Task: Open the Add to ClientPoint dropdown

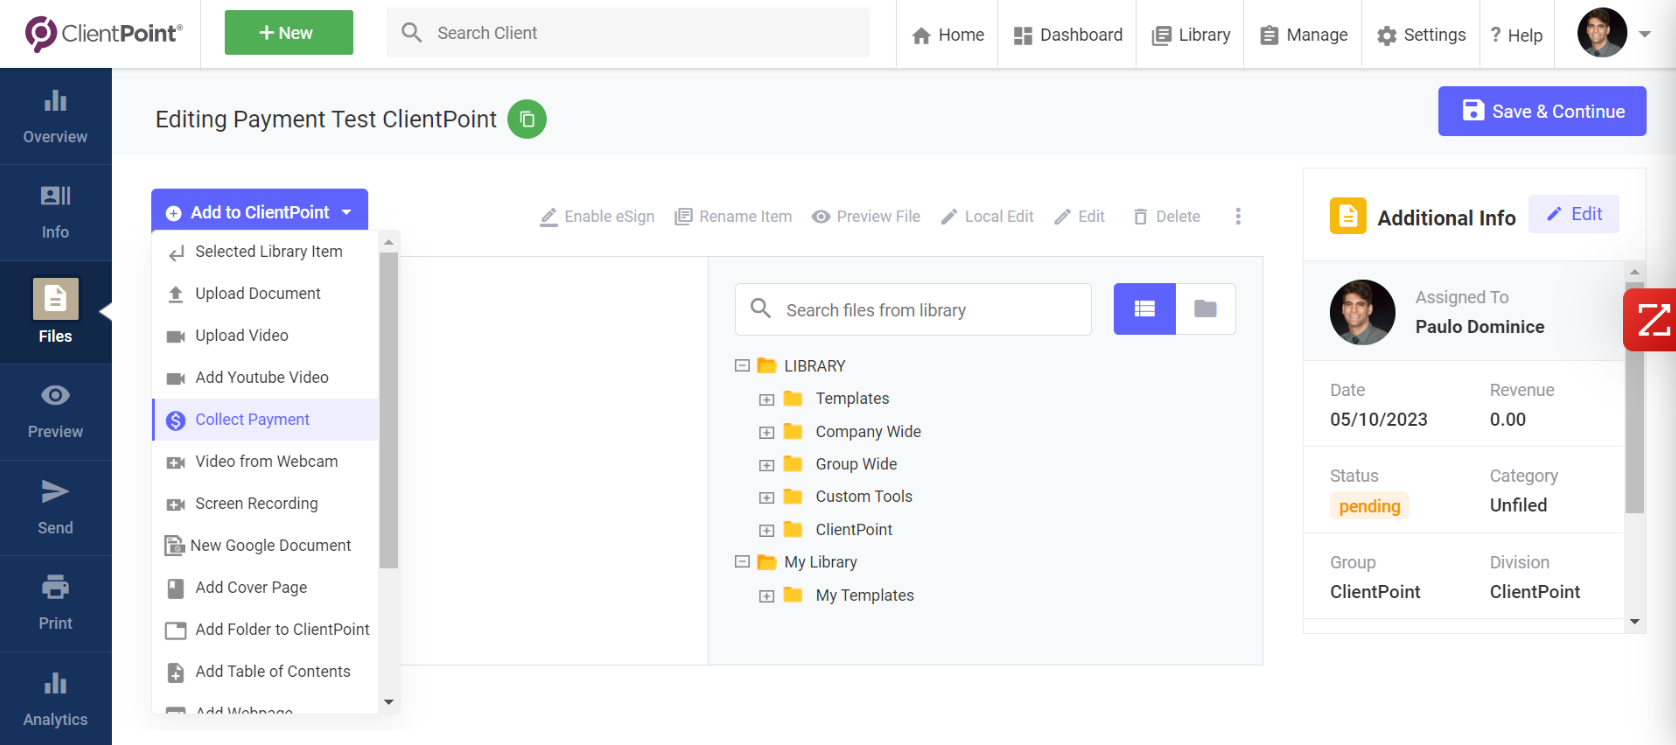Action: [x=259, y=212]
